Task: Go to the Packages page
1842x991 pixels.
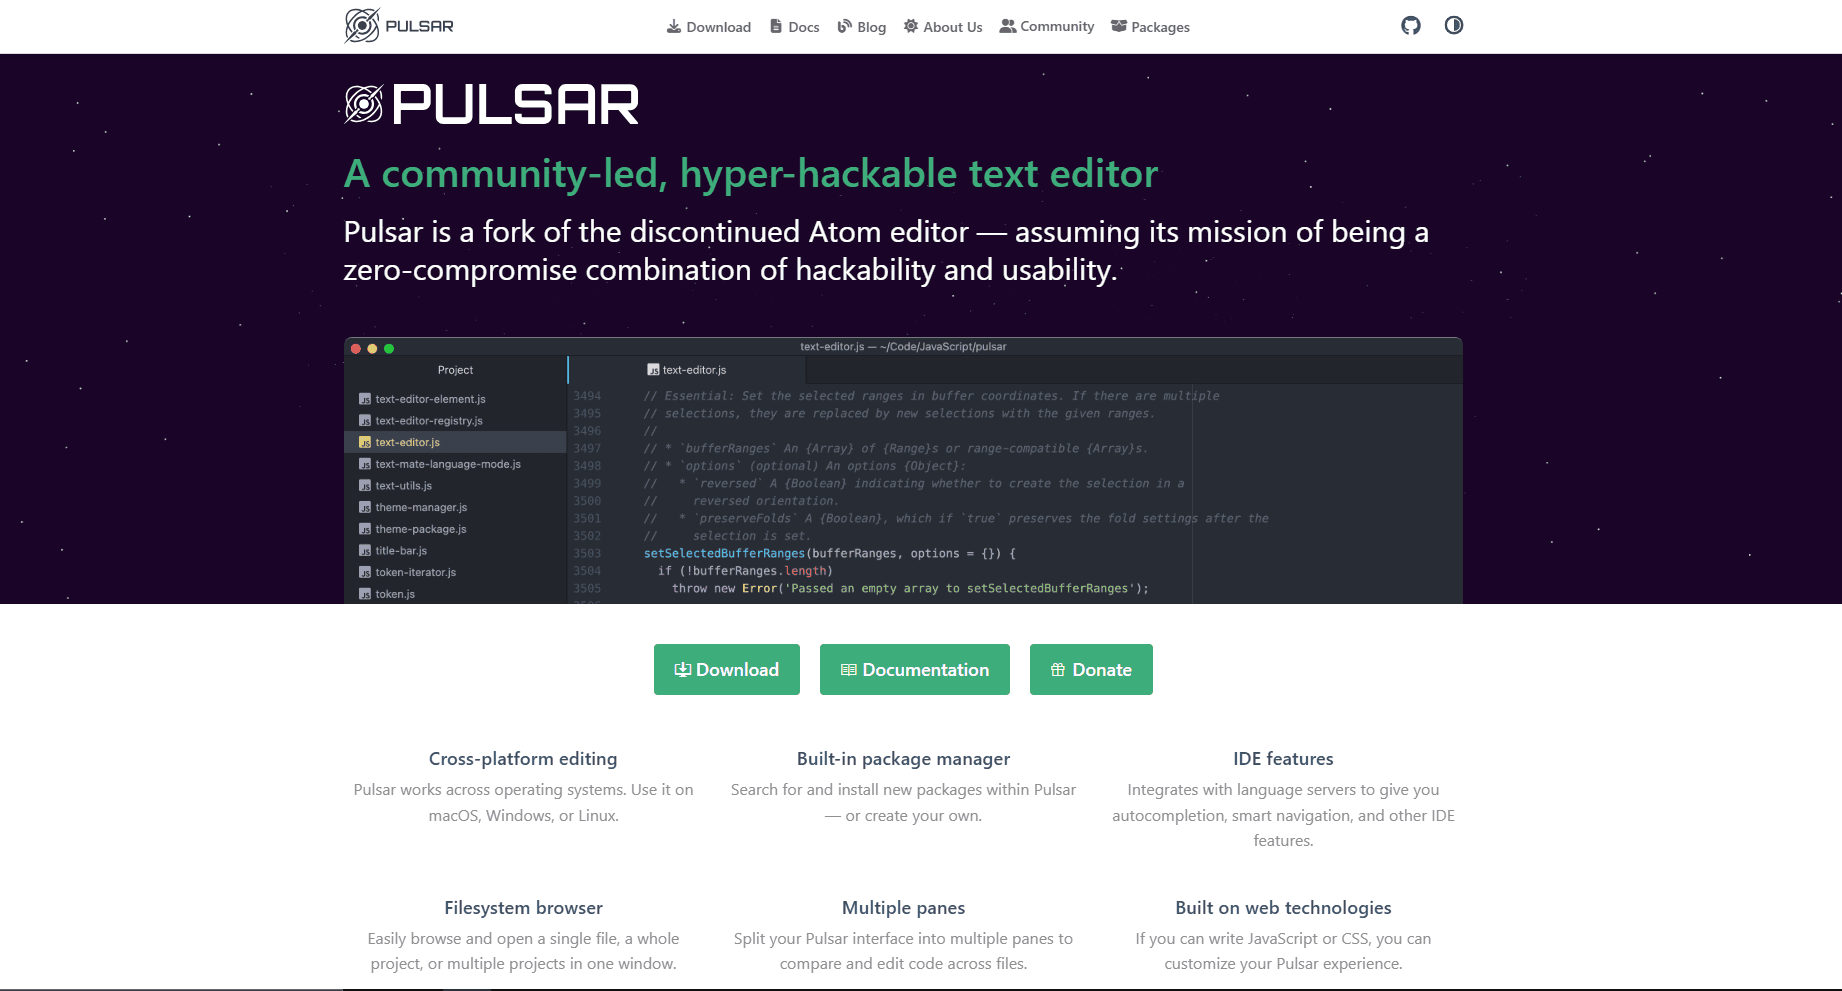Action: tap(1150, 27)
